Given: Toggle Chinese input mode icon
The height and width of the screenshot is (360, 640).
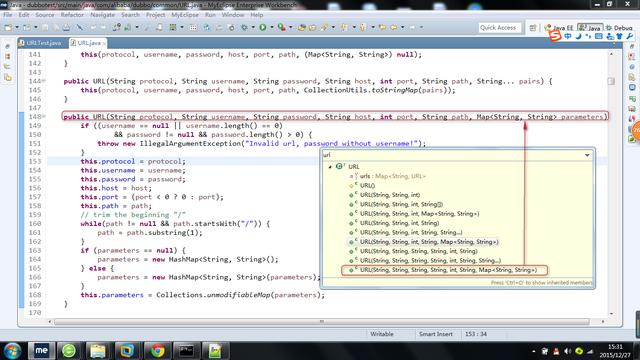Looking at the screenshot, I should pos(568,36).
